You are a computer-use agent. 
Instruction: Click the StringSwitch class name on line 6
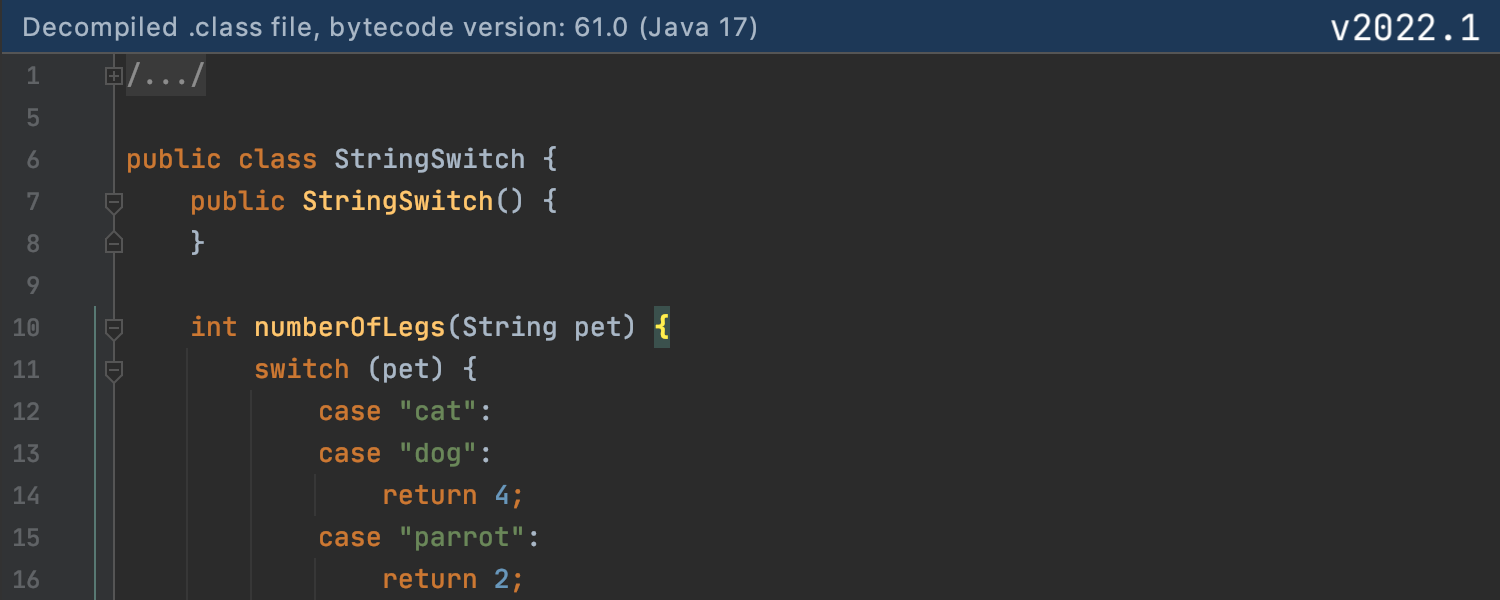pyautogui.click(x=429, y=160)
